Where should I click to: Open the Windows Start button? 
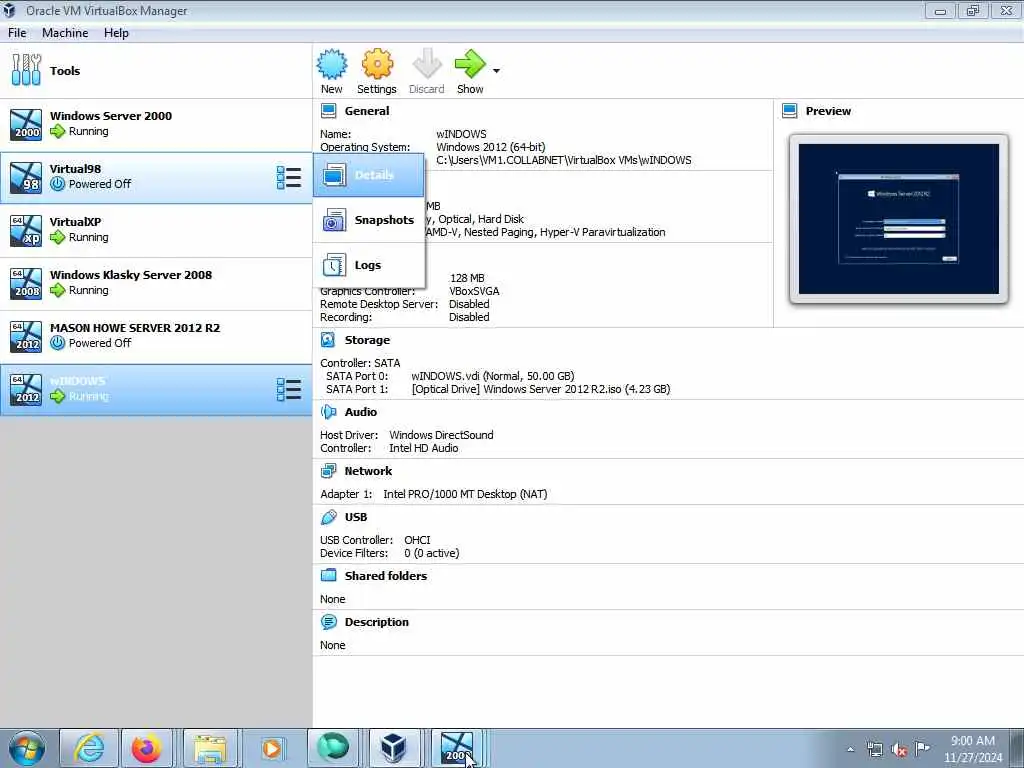pos(27,748)
